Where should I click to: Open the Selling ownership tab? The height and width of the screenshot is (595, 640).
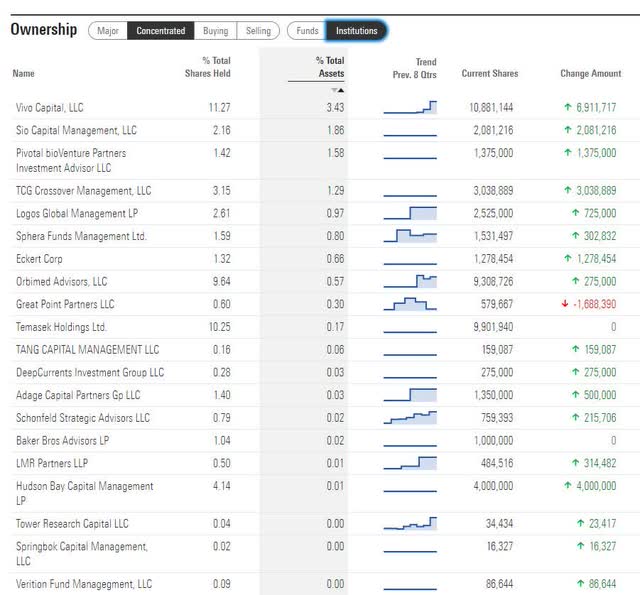point(258,31)
